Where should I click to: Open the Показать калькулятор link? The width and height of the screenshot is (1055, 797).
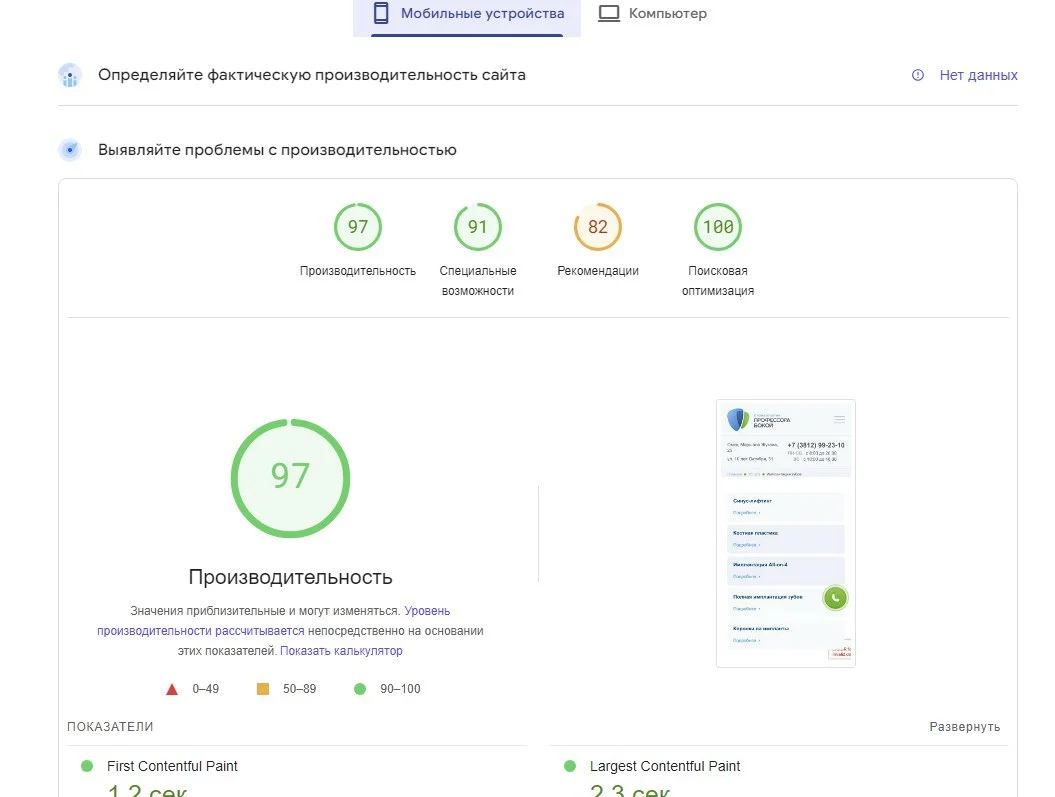341,651
